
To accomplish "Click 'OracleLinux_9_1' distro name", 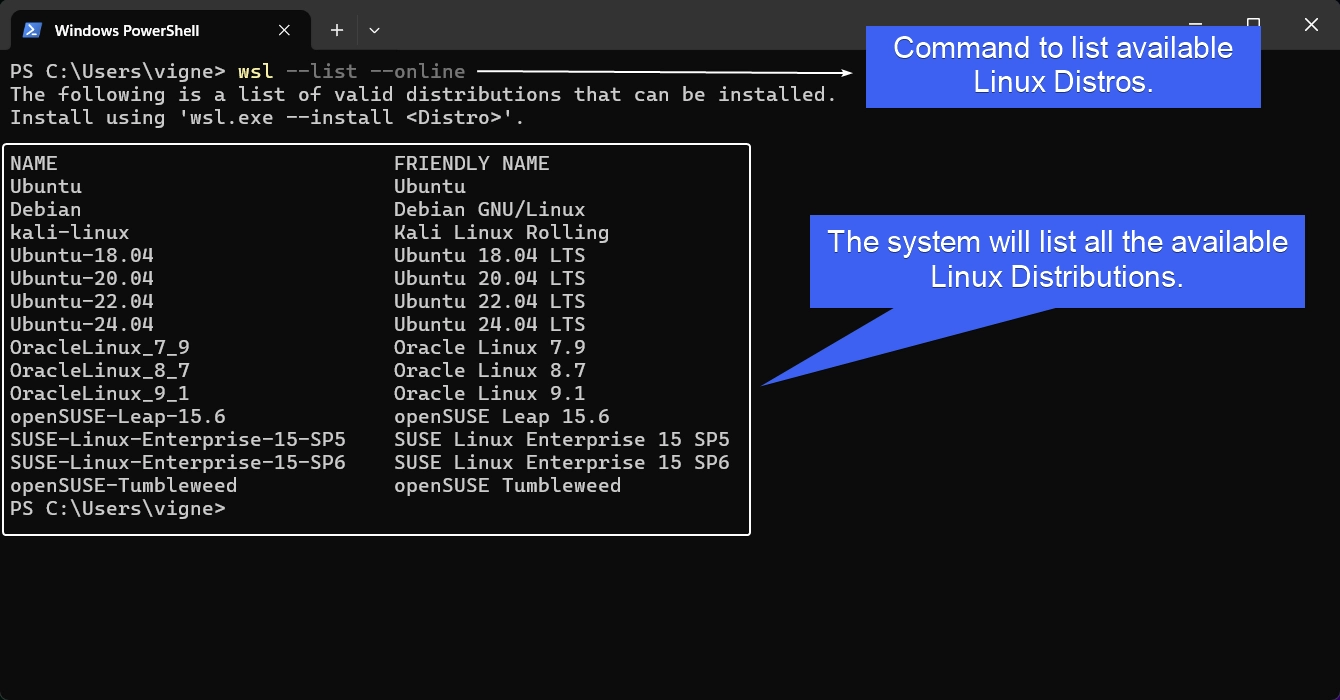I will [100, 394].
